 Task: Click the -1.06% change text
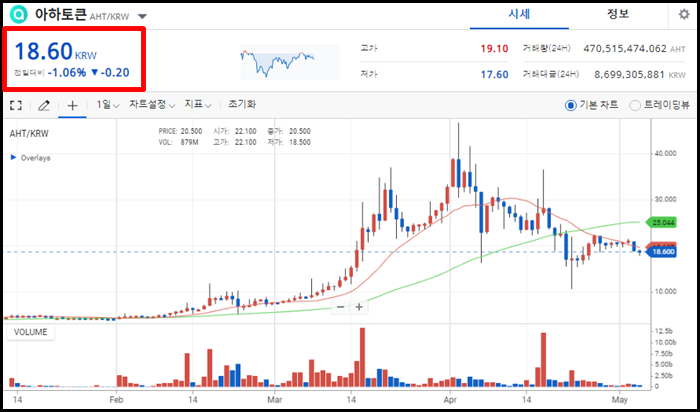point(67,72)
